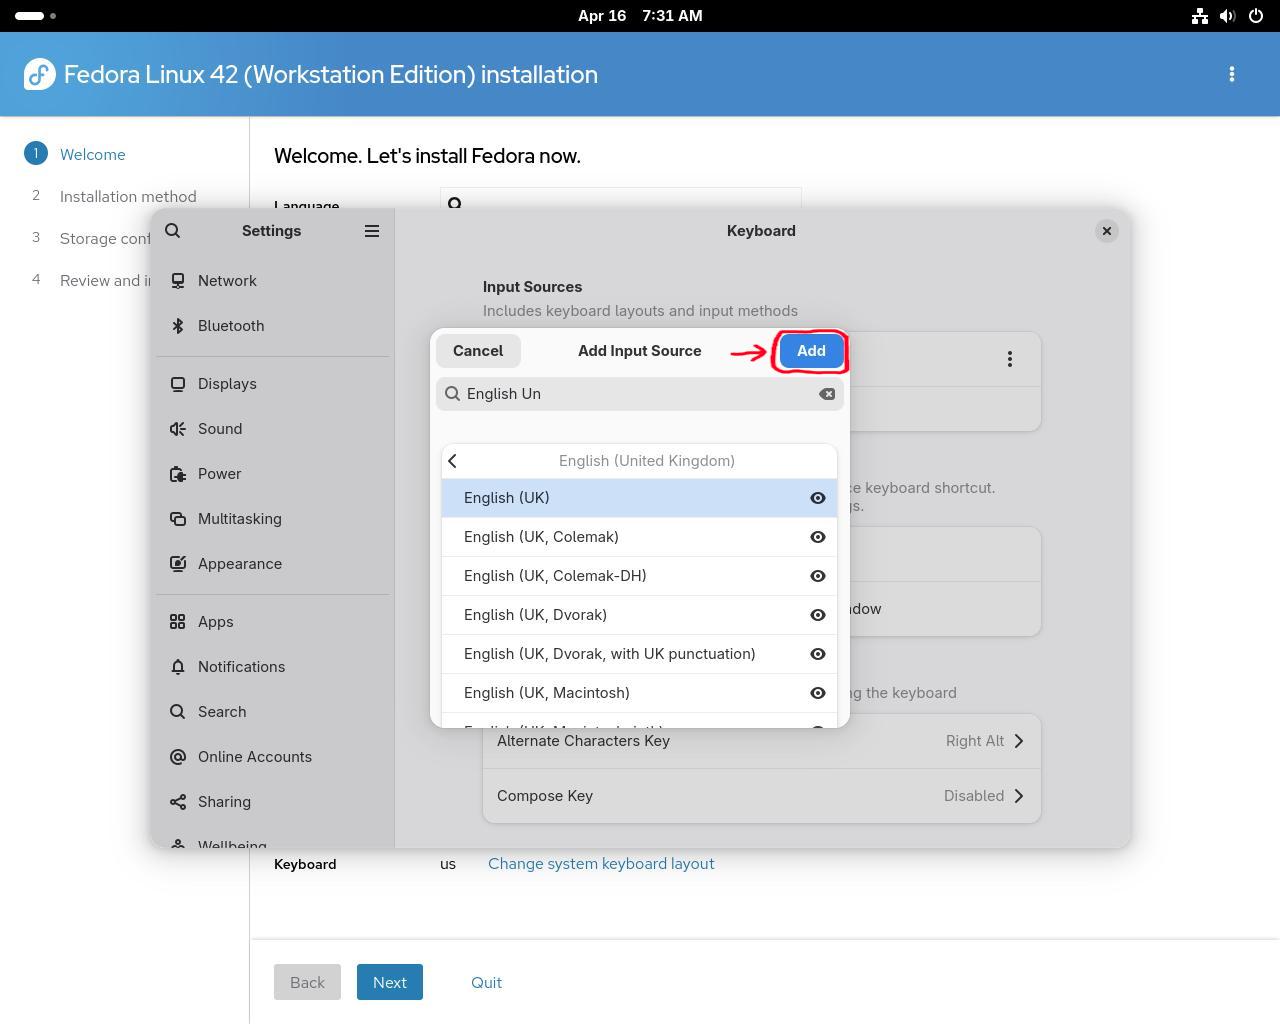Open Search settings panel
This screenshot has height=1024, width=1280.
(272, 712)
